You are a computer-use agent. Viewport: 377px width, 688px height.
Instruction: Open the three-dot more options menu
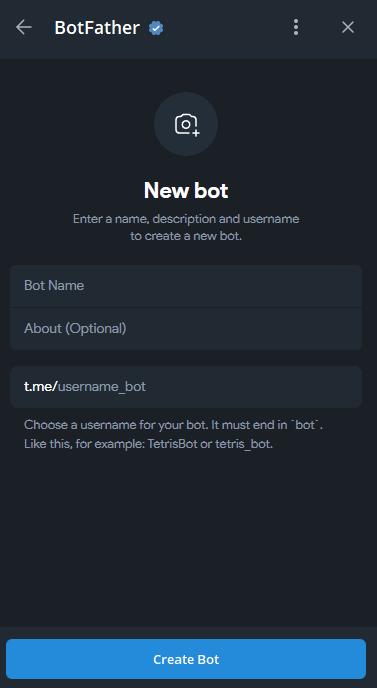(296, 27)
